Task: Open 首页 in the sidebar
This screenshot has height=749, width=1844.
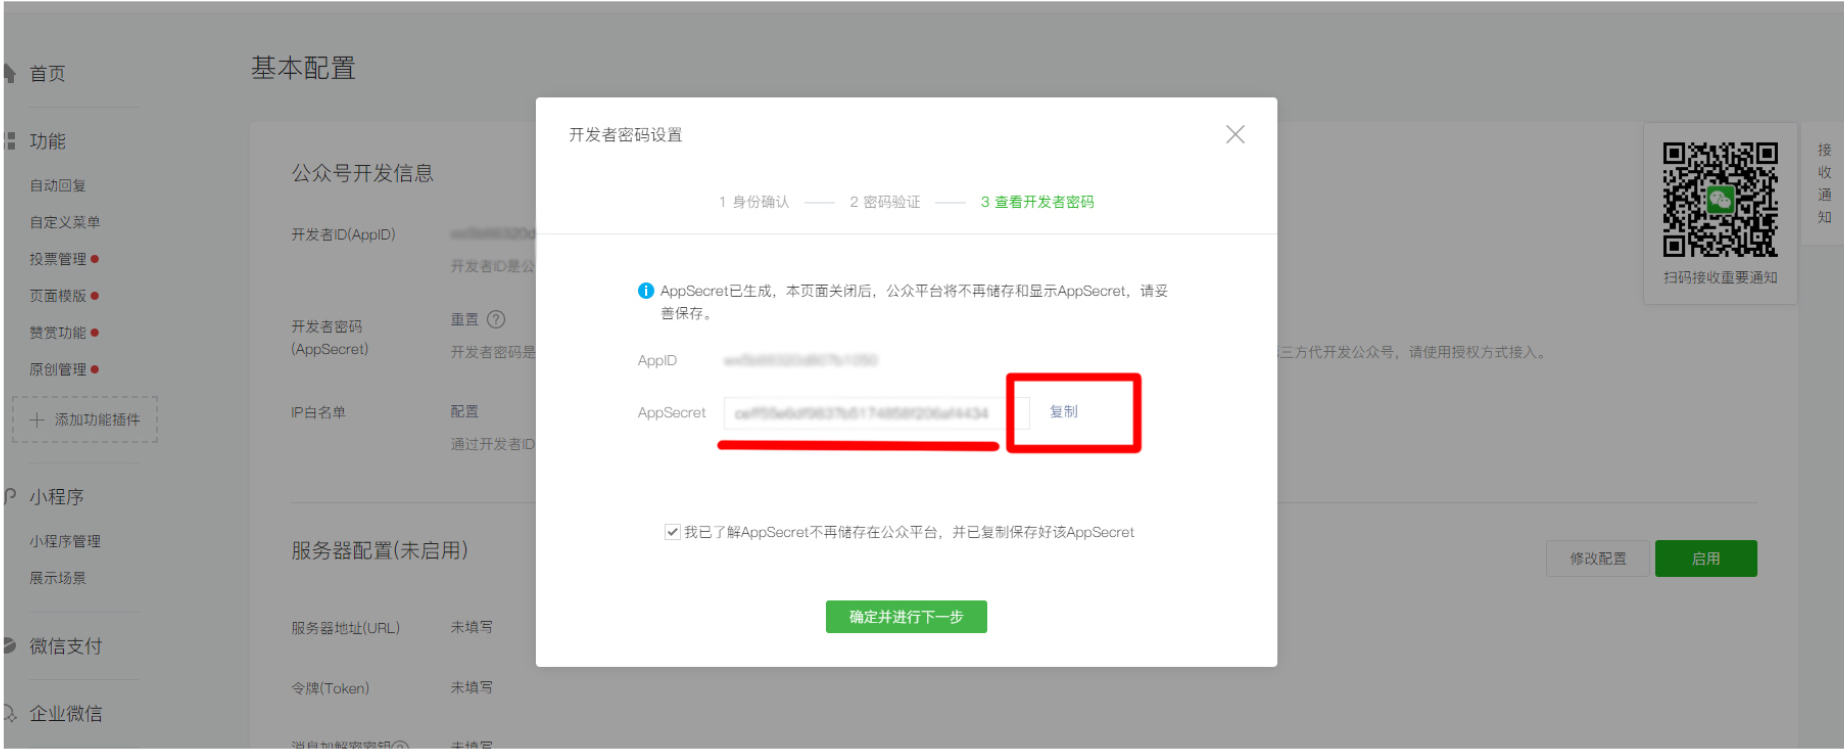Action: point(47,73)
